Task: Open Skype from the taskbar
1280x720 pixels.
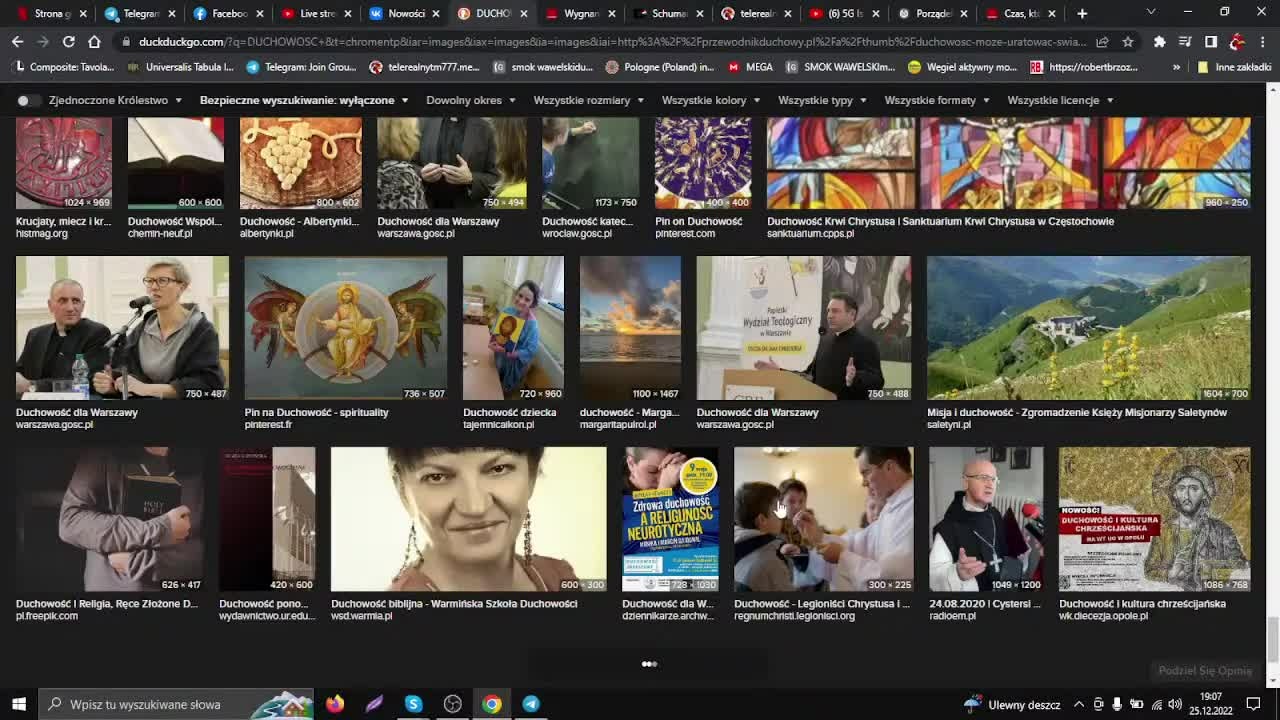Action: coord(413,704)
